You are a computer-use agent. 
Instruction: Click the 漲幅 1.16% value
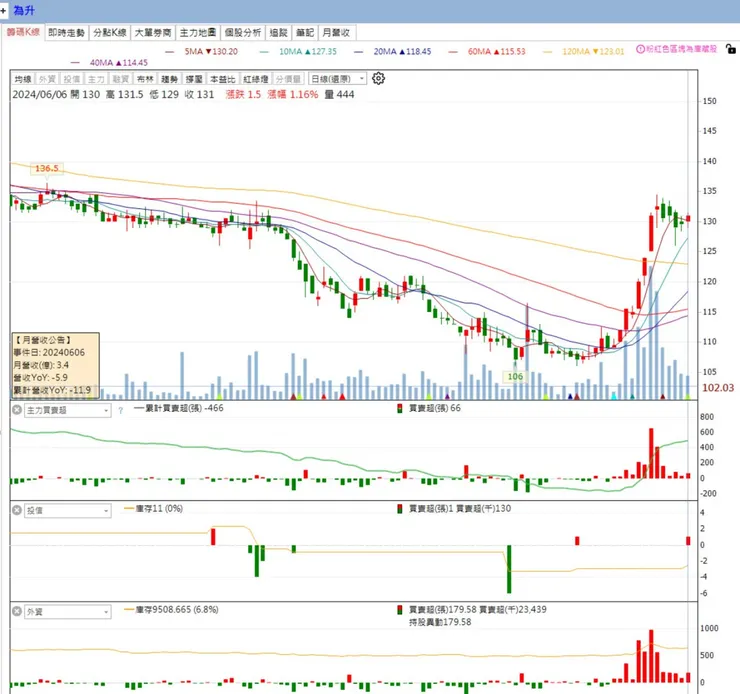pos(293,94)
